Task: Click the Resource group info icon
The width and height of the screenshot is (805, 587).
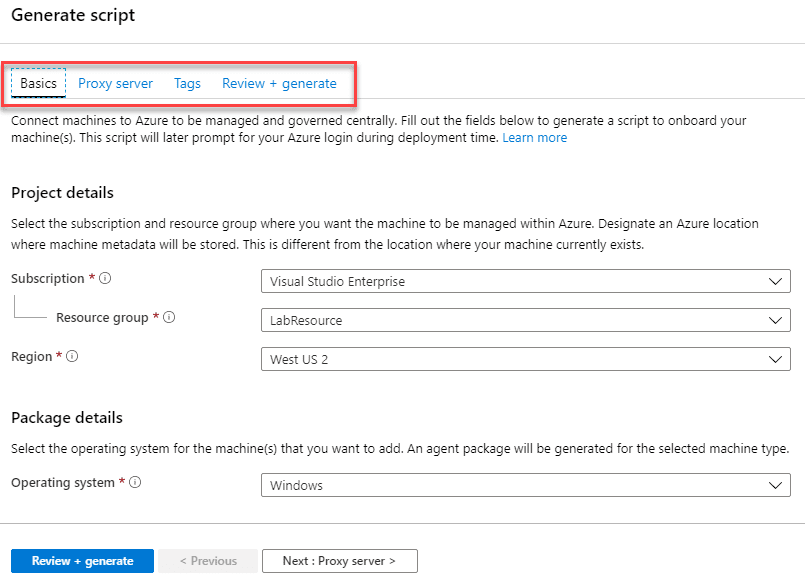Action: [x=170, y=318]
